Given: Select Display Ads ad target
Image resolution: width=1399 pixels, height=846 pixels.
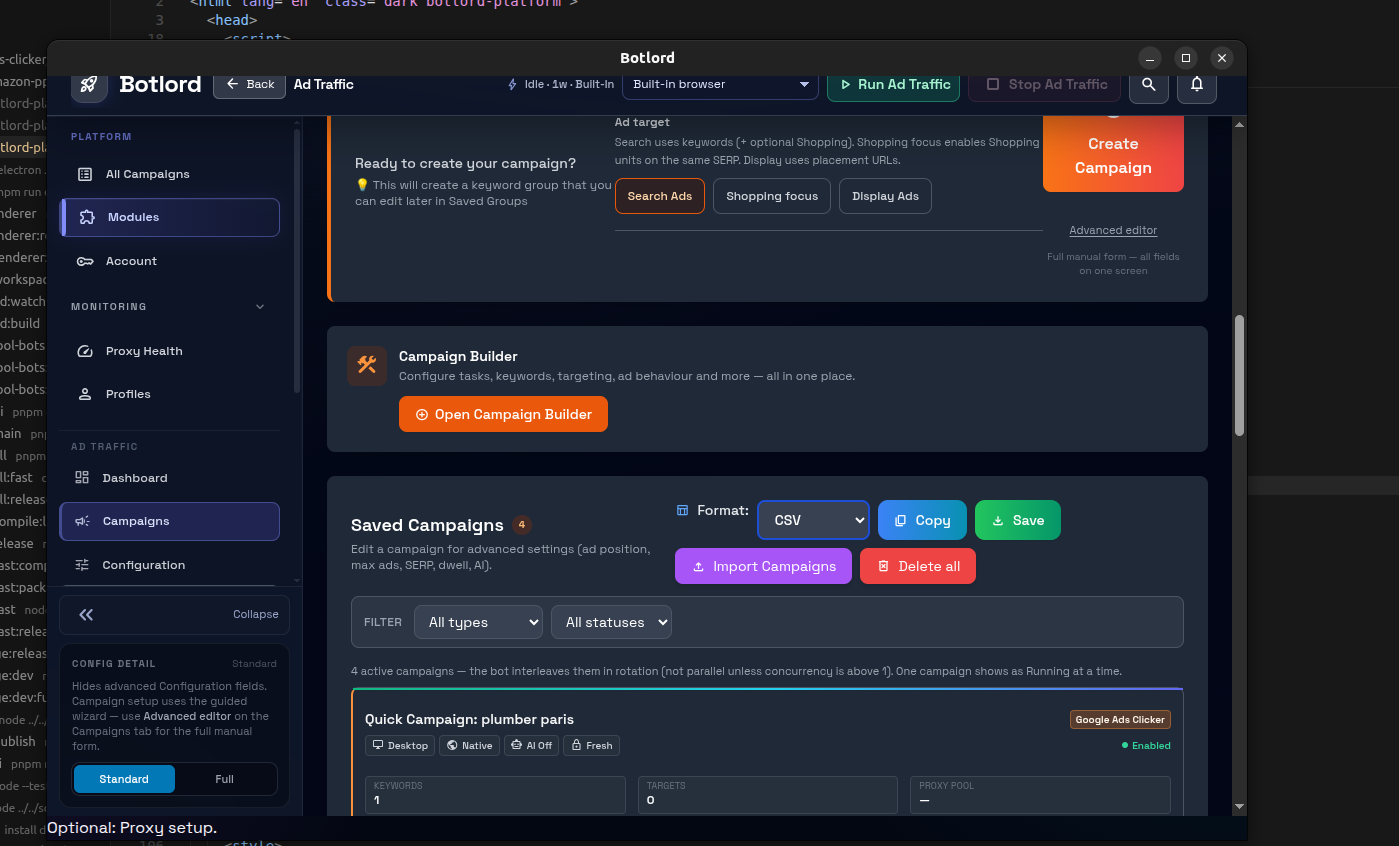Looking at the screenshot, I should [x=885, y=196].
